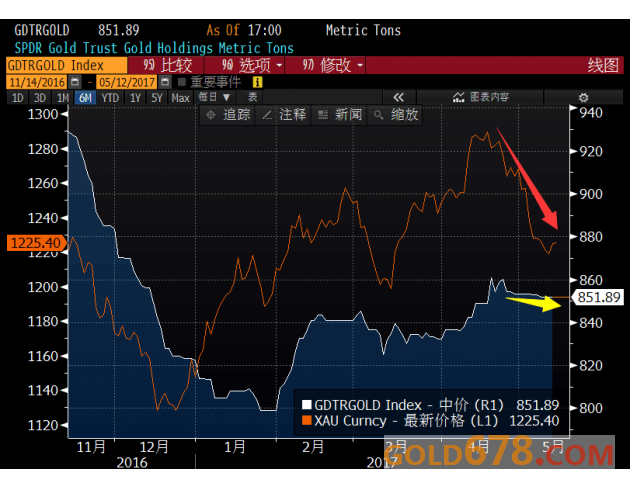
Task: Open the end date calendar picker icon
Action: 165,82
